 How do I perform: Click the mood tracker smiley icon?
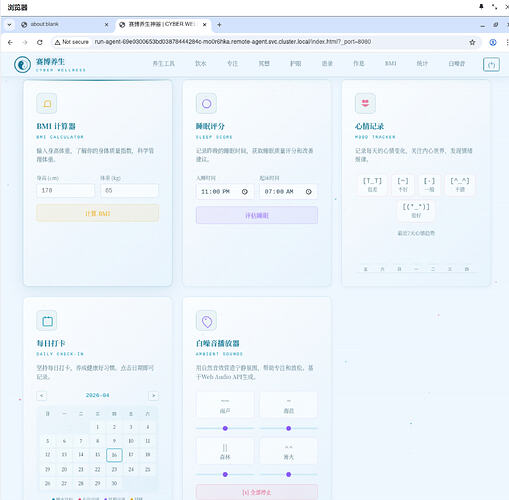click(365, 104)
